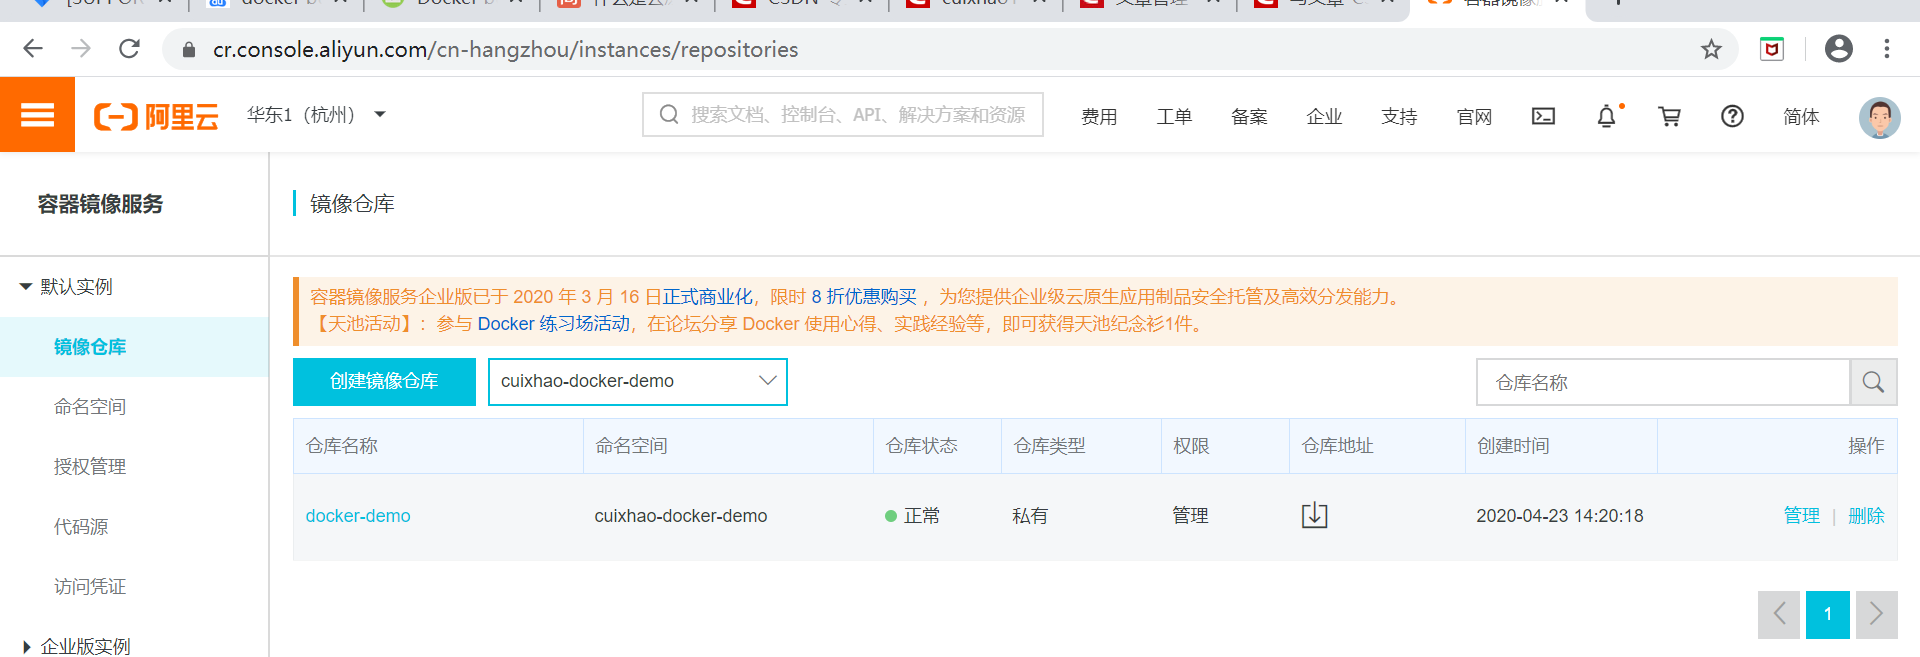
Task: Open the 正式商业化 announcement link
Action: click(x=707, y=297)
